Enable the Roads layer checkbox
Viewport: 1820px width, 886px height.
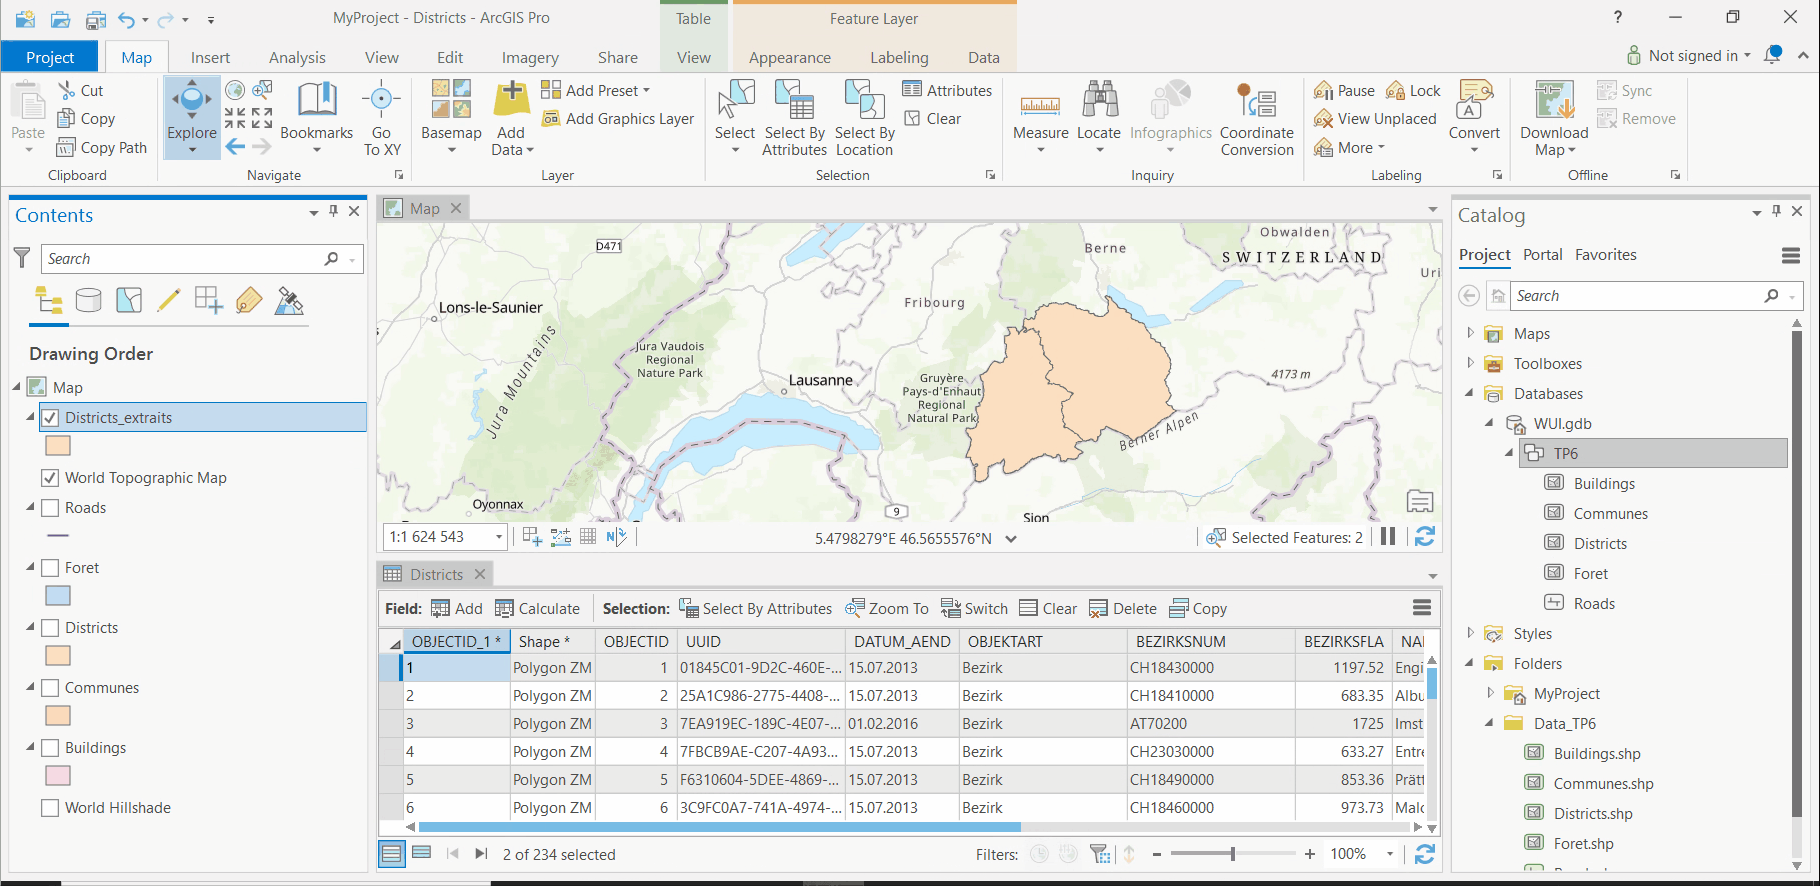click(50, 508)
